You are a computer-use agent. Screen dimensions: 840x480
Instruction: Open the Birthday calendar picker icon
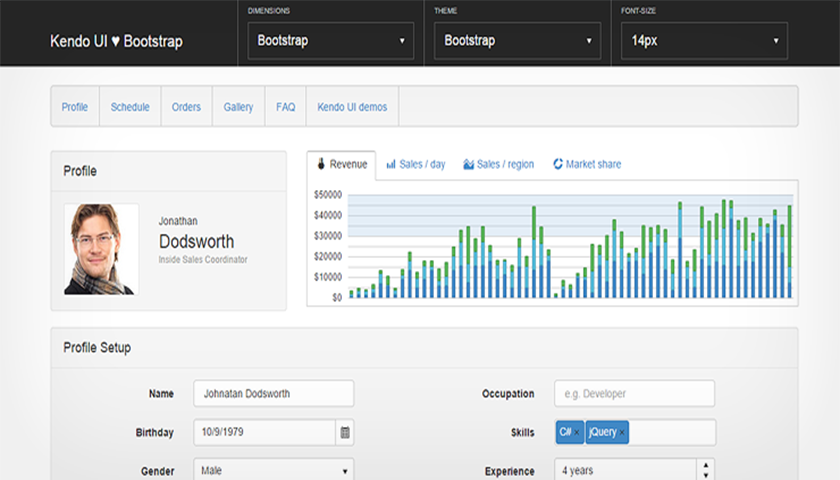[x=345, y=433]
